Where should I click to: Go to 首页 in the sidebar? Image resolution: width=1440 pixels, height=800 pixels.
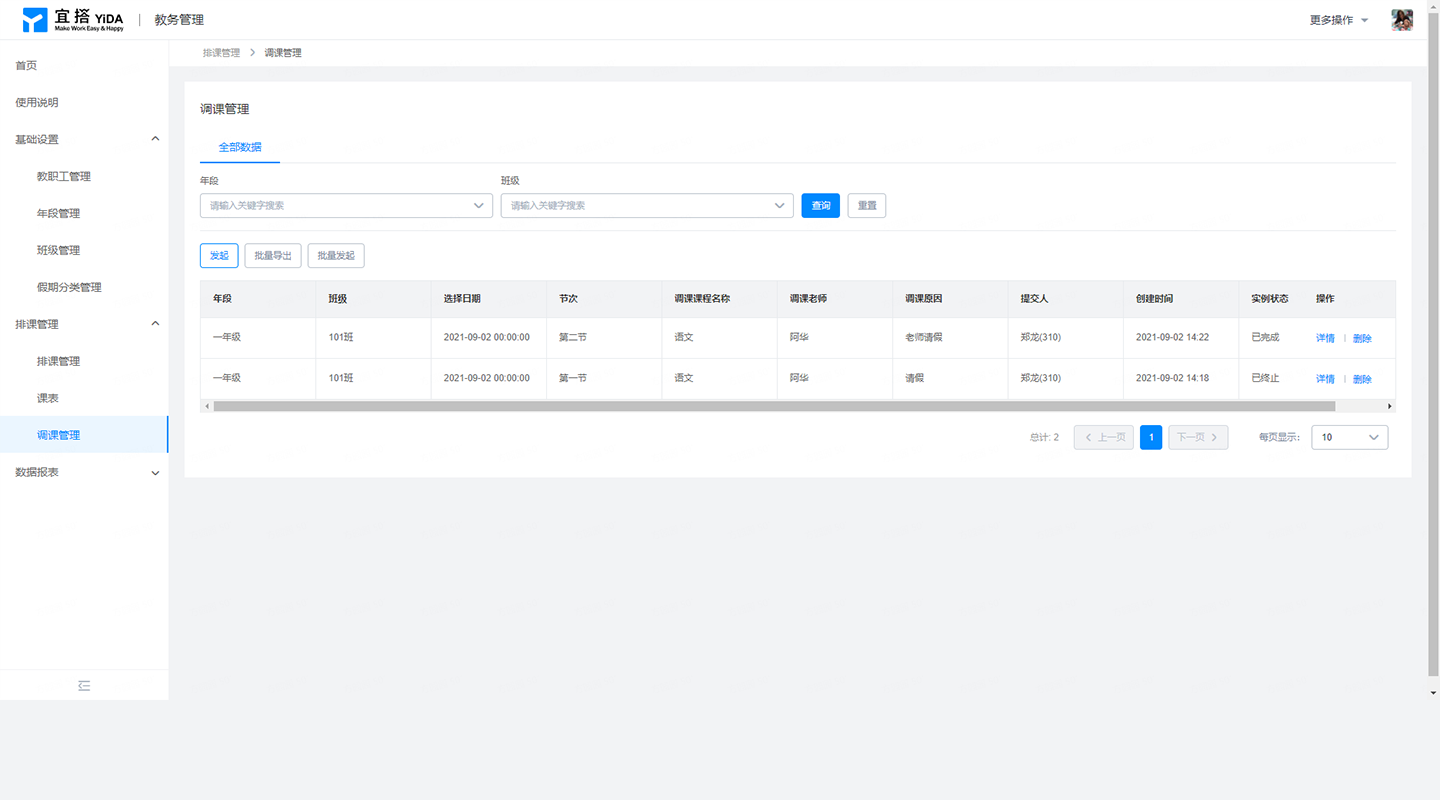(x=26, y=65)
